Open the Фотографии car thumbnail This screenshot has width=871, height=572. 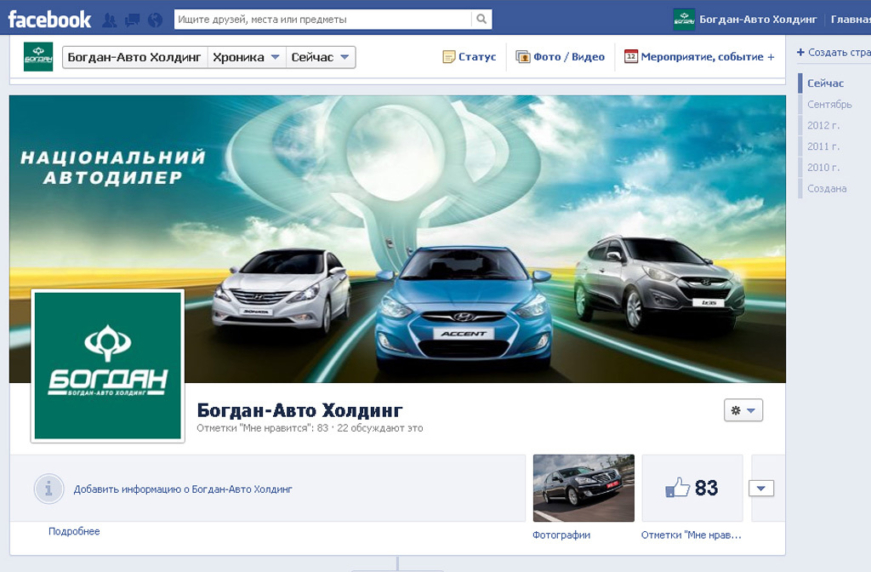tap(583, 488)
